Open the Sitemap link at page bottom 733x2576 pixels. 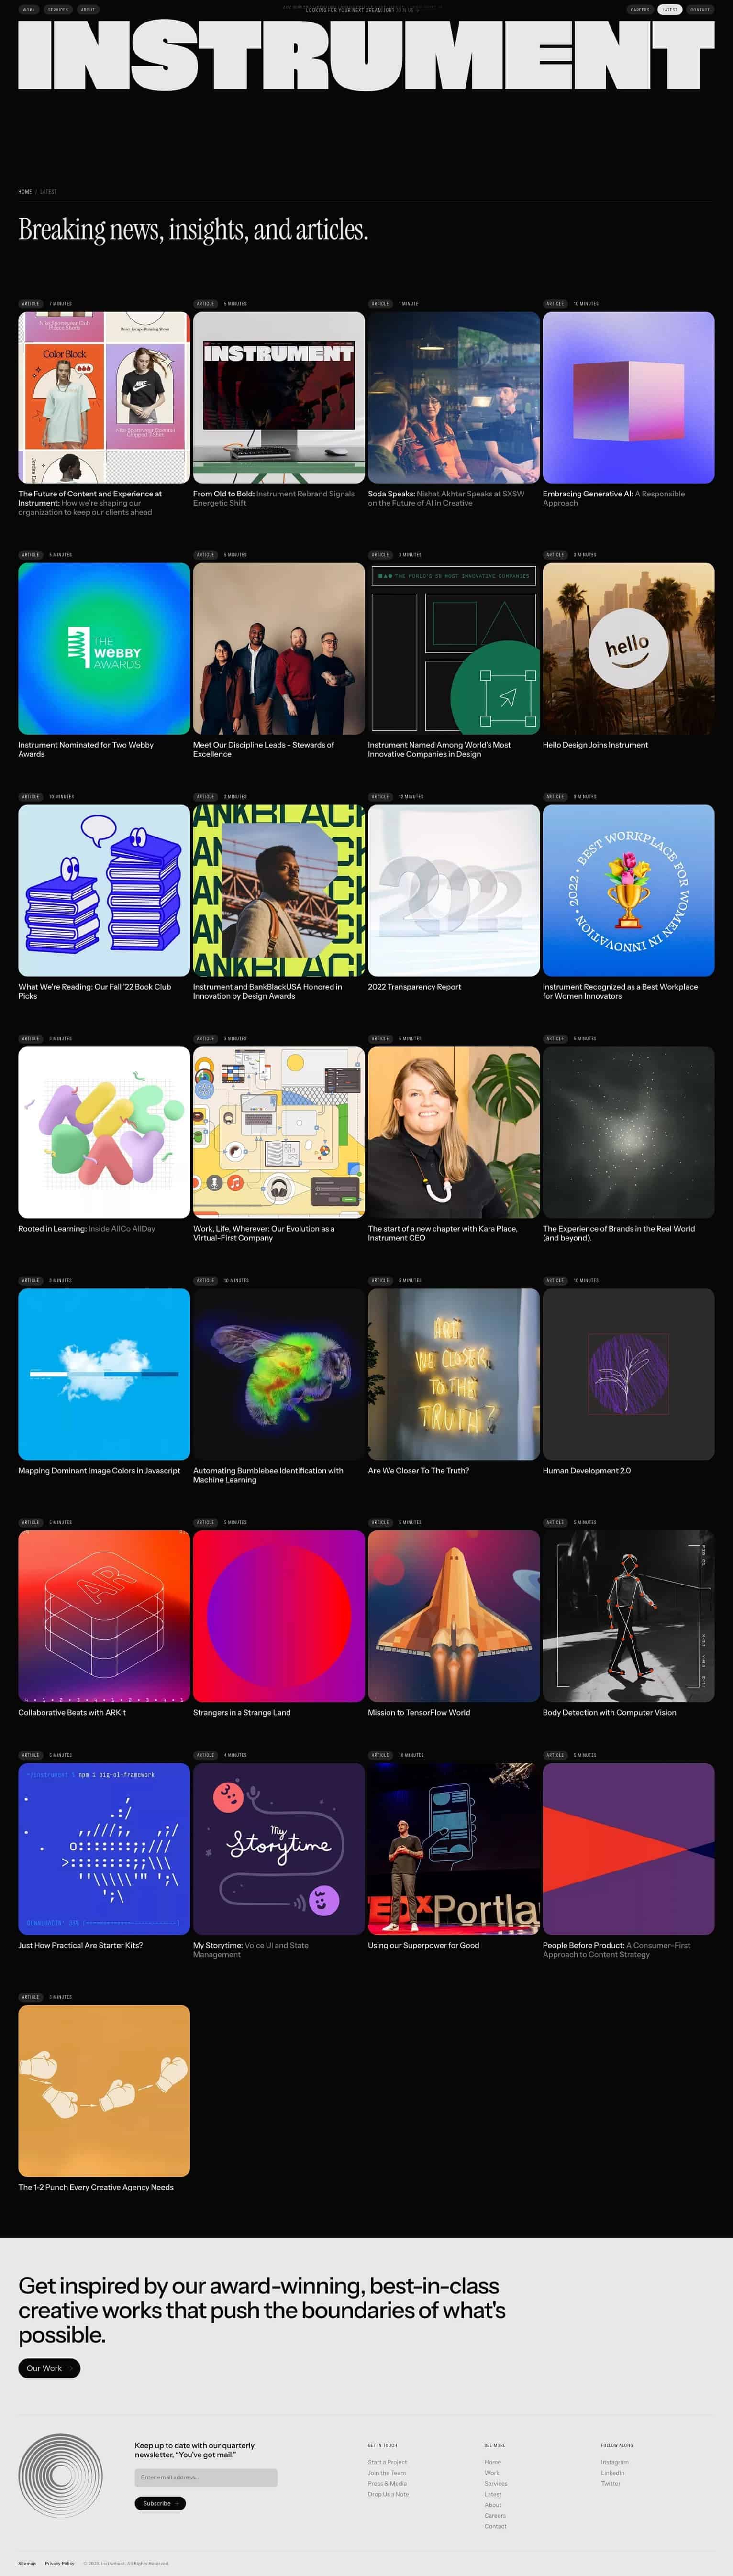27,2563
